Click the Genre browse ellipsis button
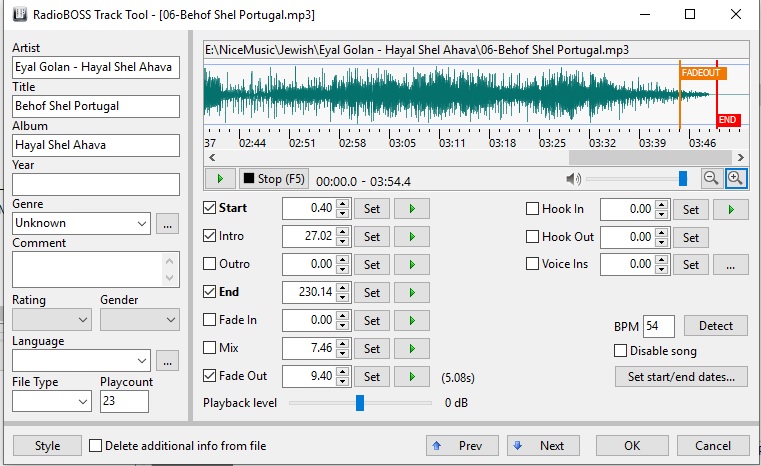This screenshot has height=466, width=761. coord(167,224)
